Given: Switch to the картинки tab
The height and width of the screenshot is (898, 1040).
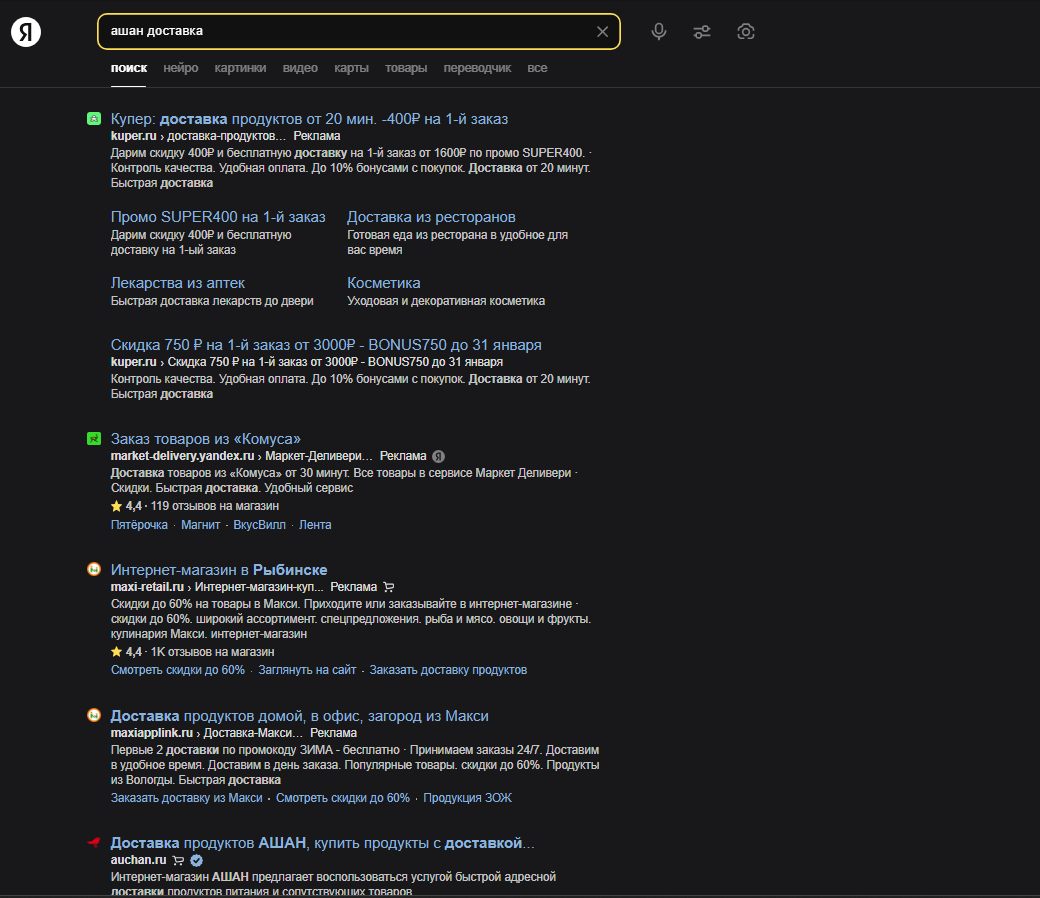Looking at the screenshot, I should click(240, 68).
